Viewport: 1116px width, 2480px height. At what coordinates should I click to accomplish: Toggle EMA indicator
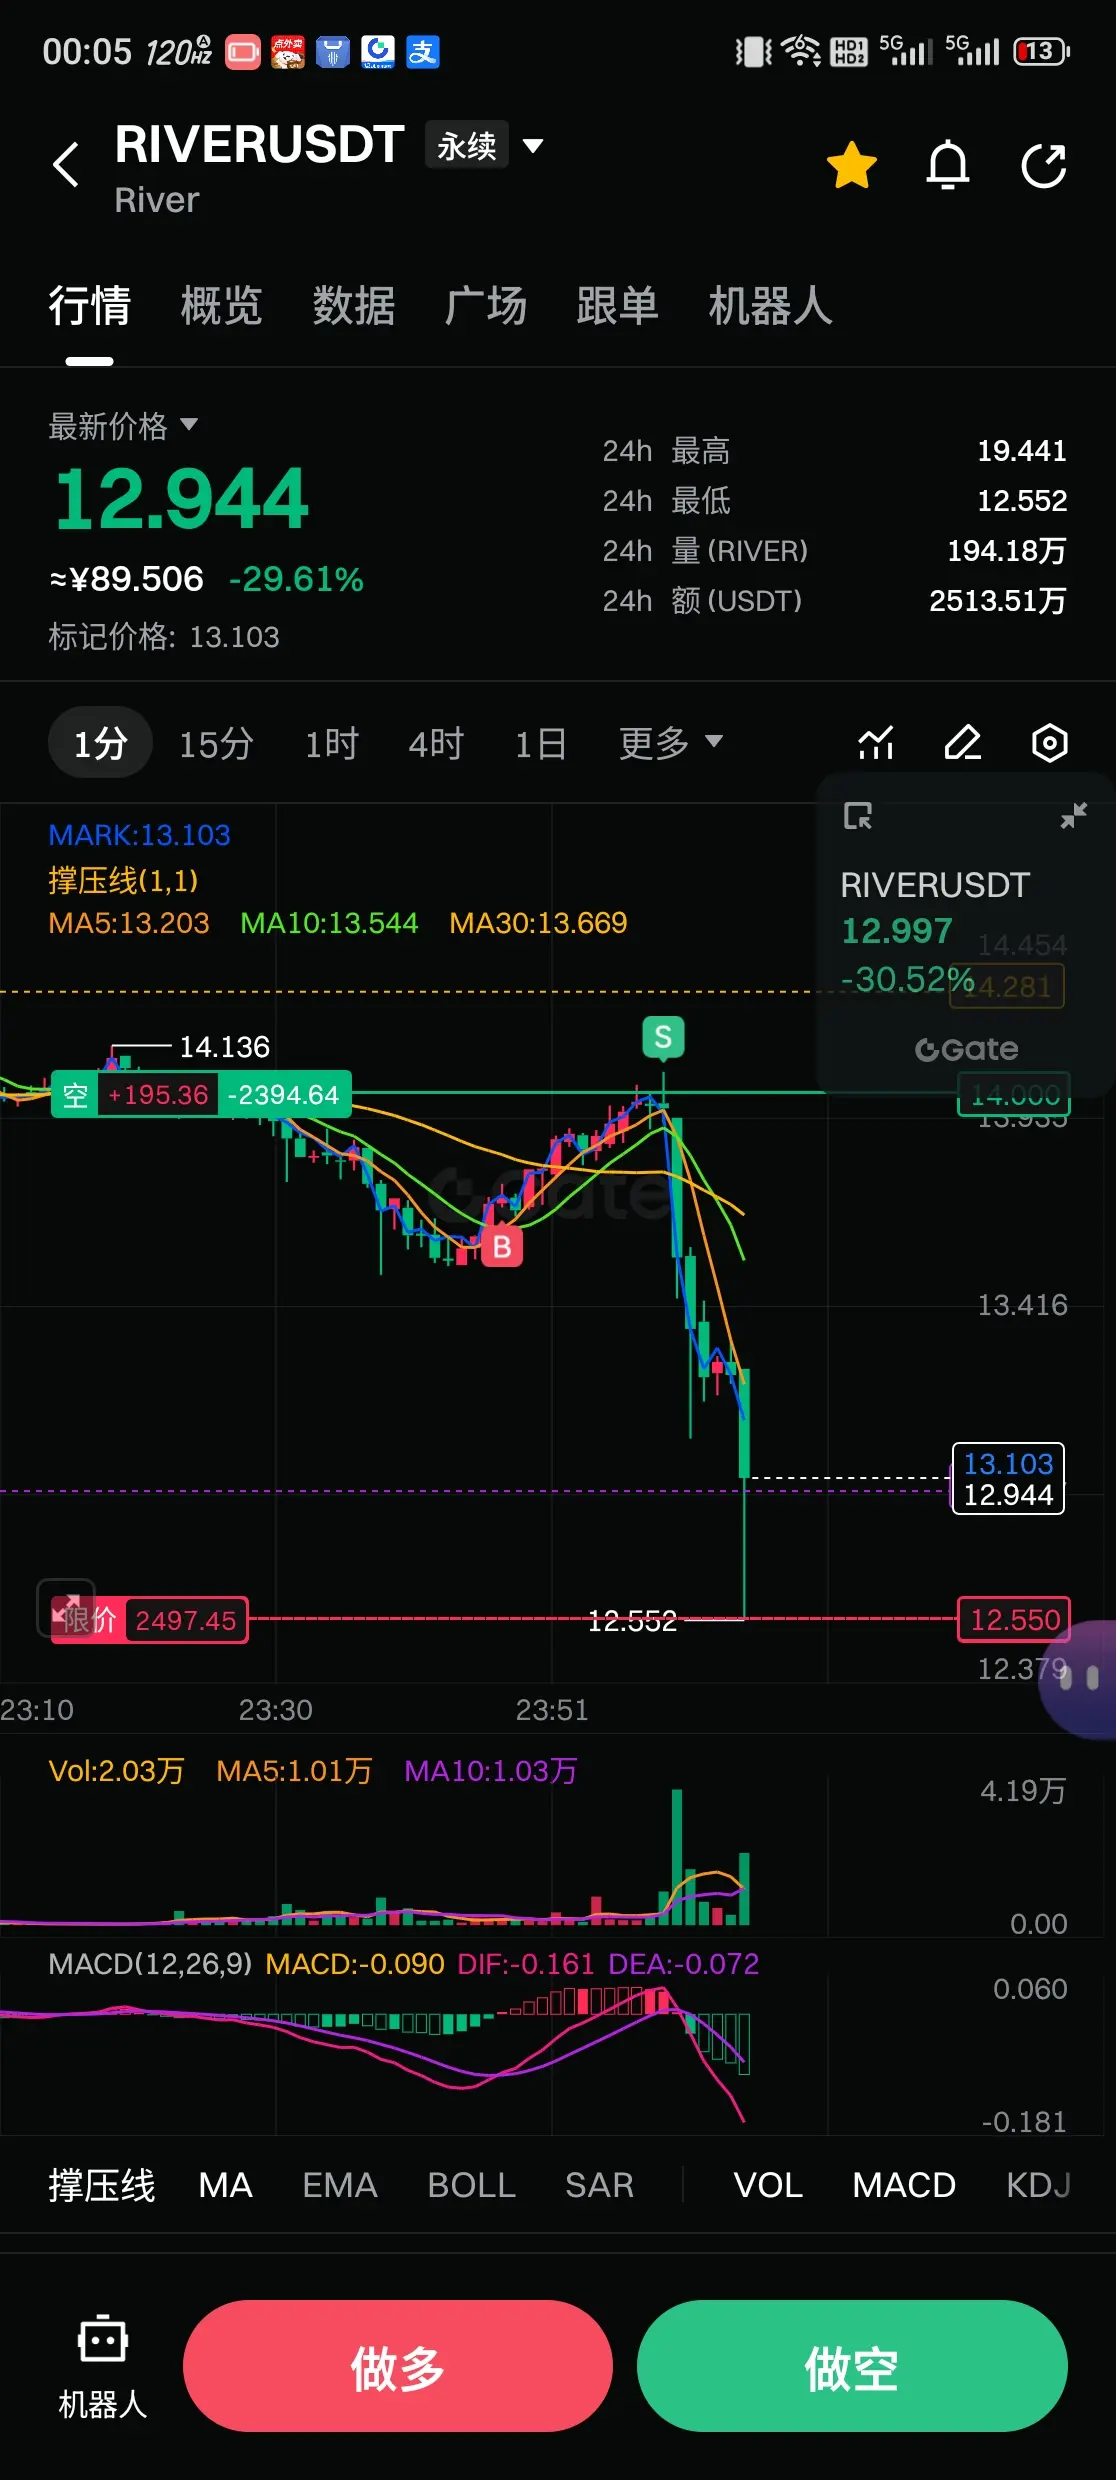[x=340, y=2185]
